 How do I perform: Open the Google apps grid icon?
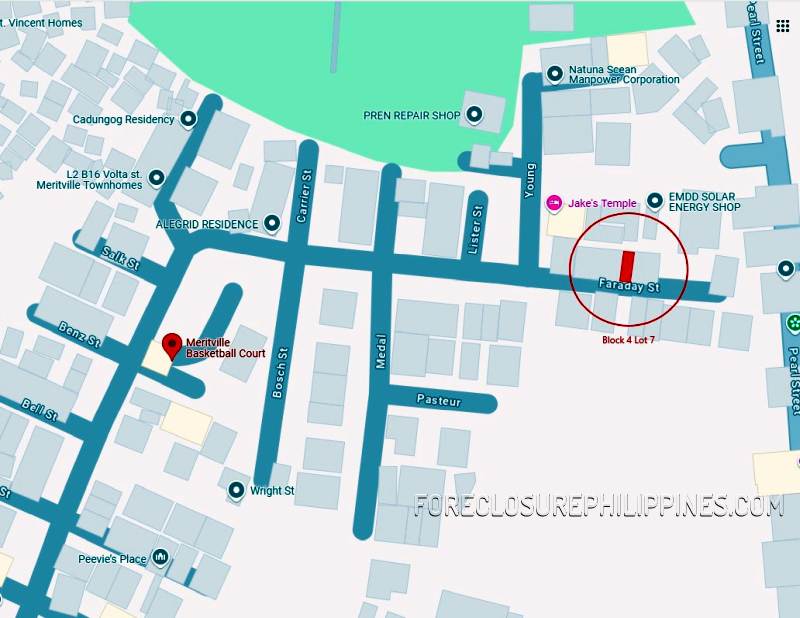(783, 26)
